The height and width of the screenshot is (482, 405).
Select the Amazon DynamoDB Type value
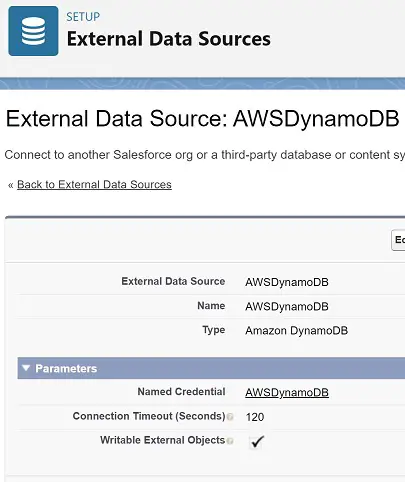(297, 331)
